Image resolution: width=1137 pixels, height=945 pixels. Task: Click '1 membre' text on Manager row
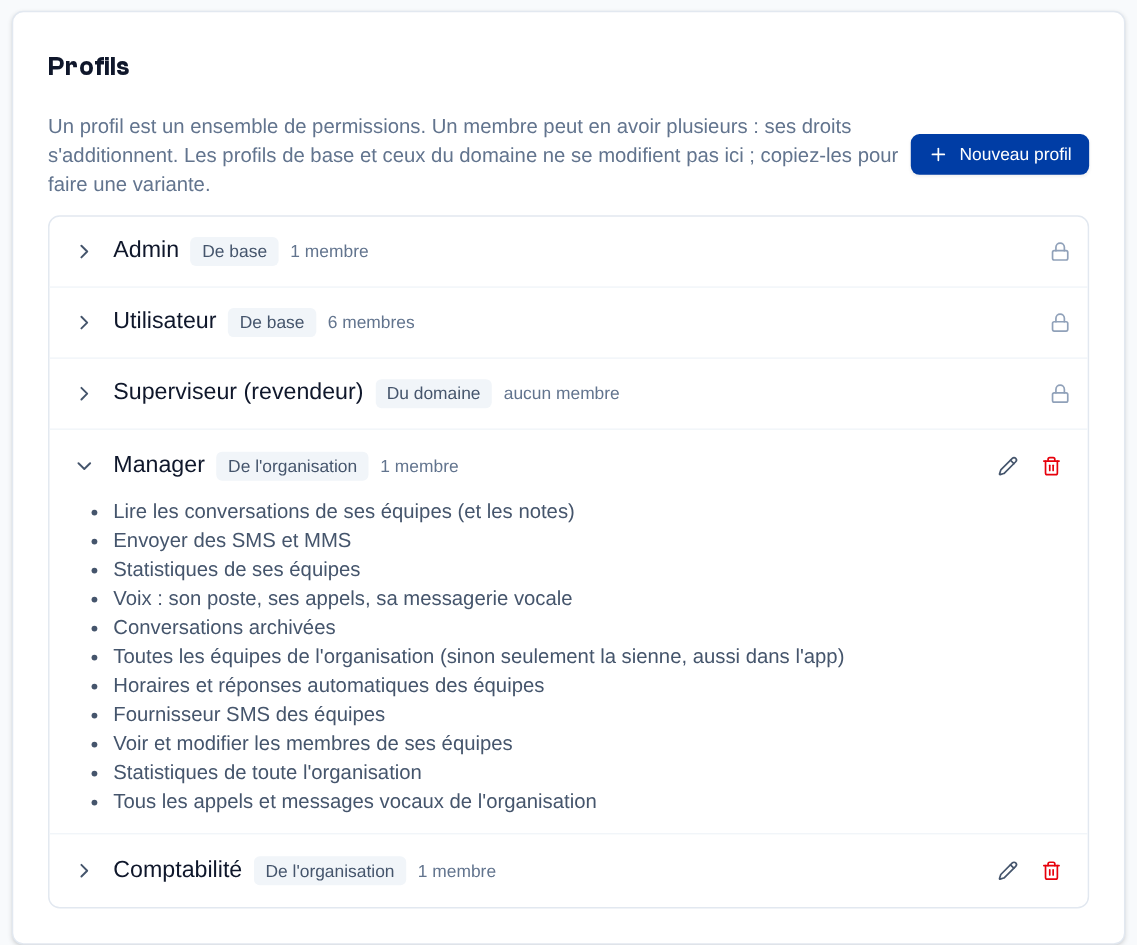419,466
